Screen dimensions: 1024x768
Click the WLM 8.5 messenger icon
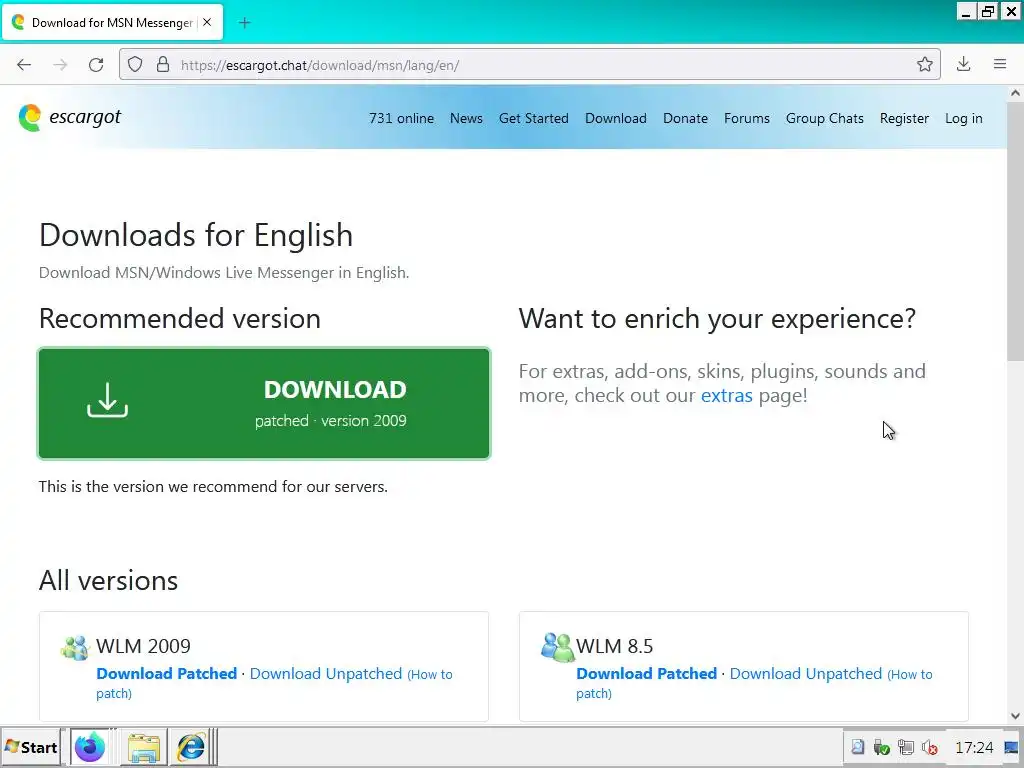[557, 647]
